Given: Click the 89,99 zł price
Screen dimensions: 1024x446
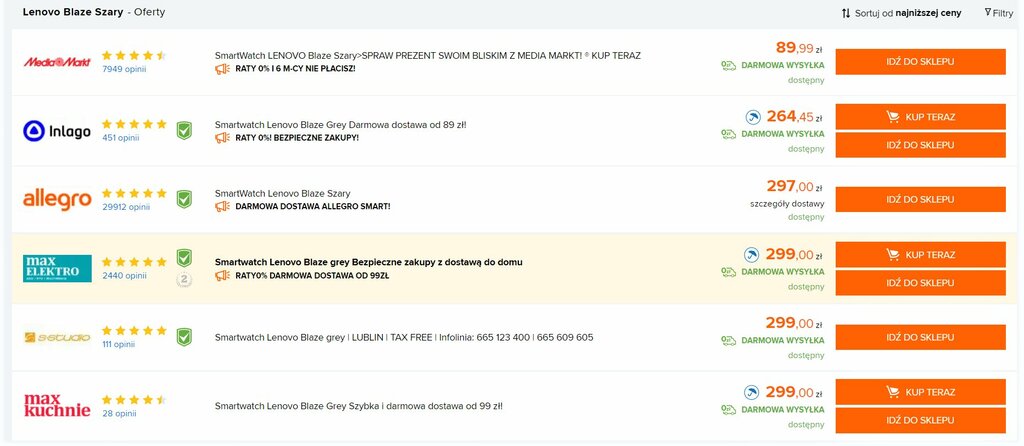Looking at the screenshot, I should coord(800,48).
